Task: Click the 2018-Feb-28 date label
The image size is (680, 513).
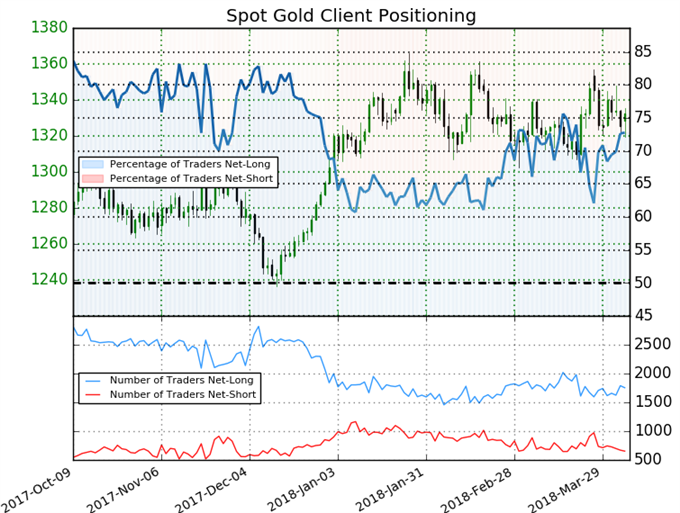Action: (477, 490)
